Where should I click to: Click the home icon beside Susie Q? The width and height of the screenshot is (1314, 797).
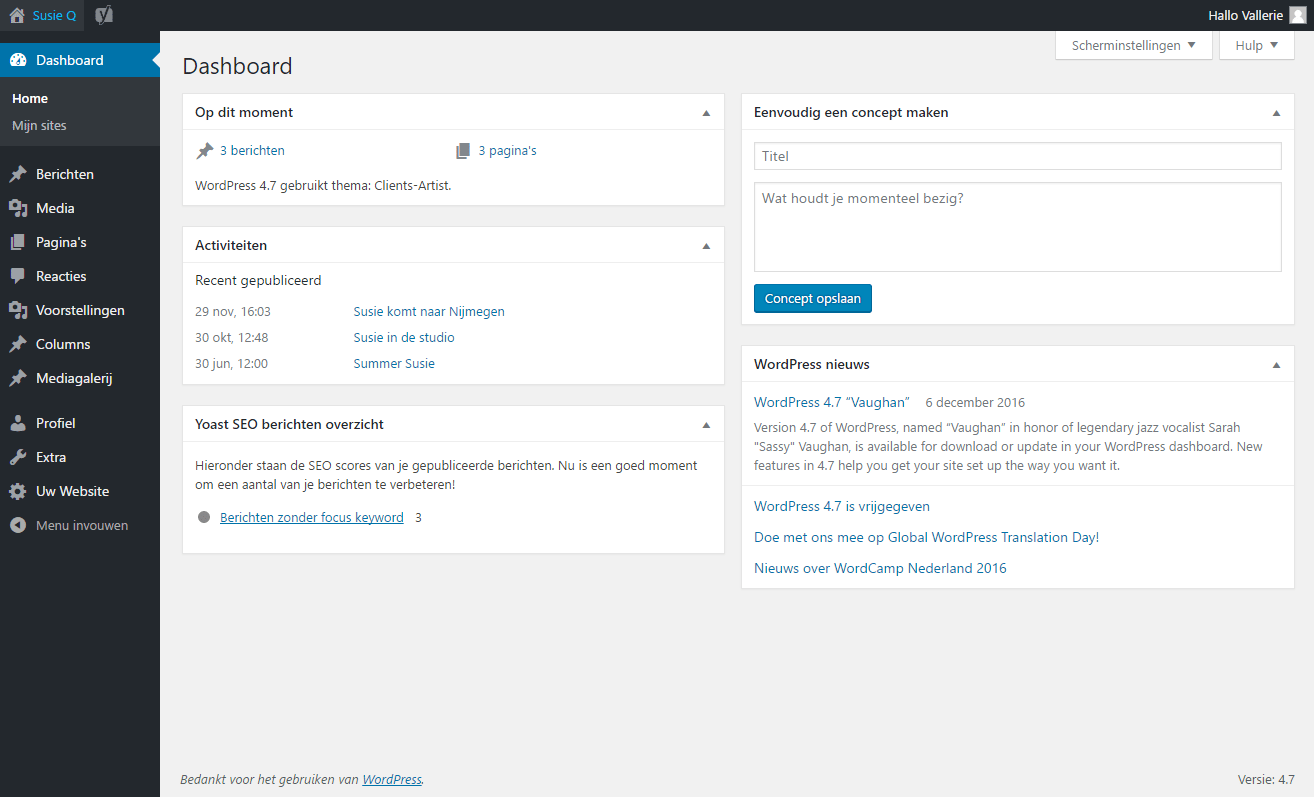(16, 15)
